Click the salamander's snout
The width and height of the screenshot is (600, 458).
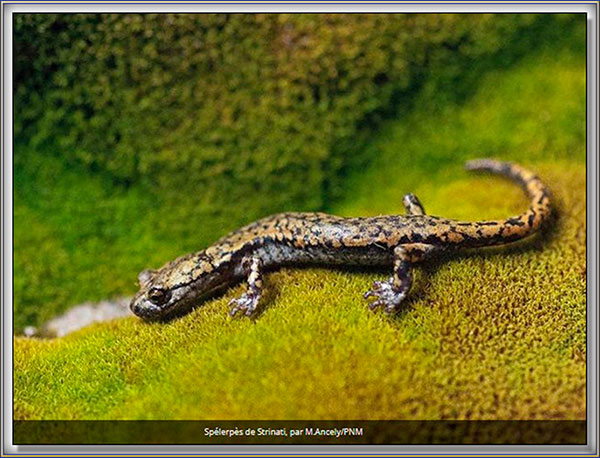136,308
